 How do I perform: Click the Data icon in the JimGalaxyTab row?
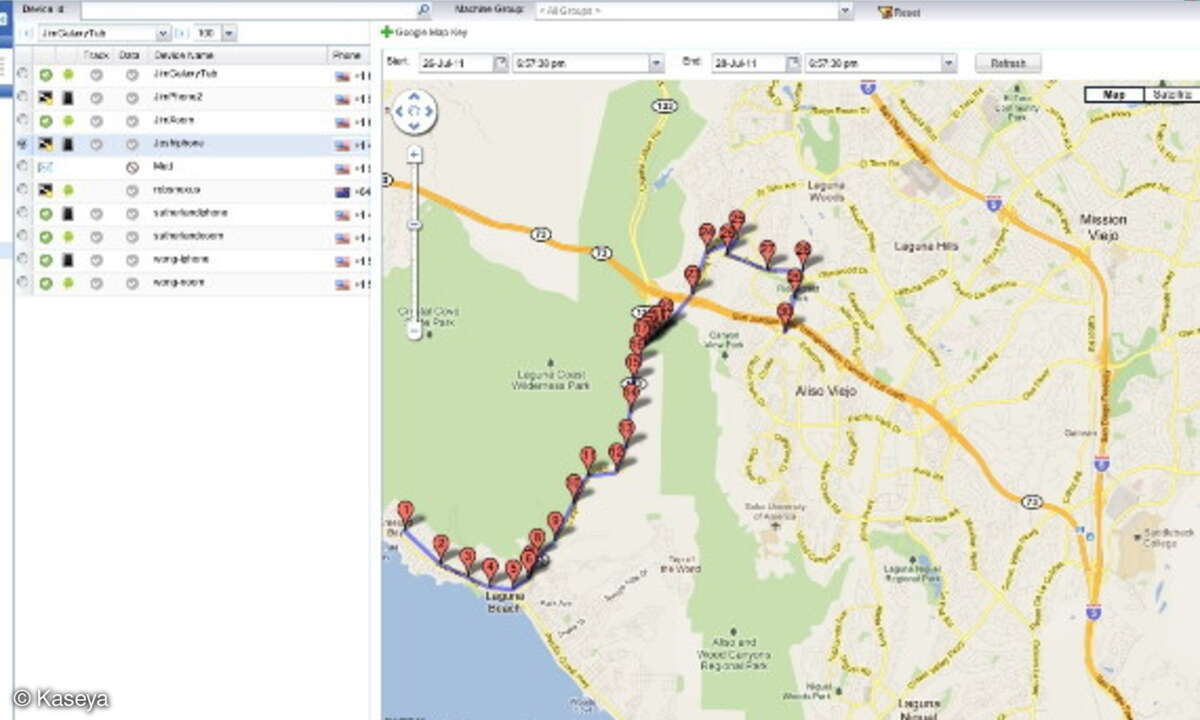coord(131,74)
